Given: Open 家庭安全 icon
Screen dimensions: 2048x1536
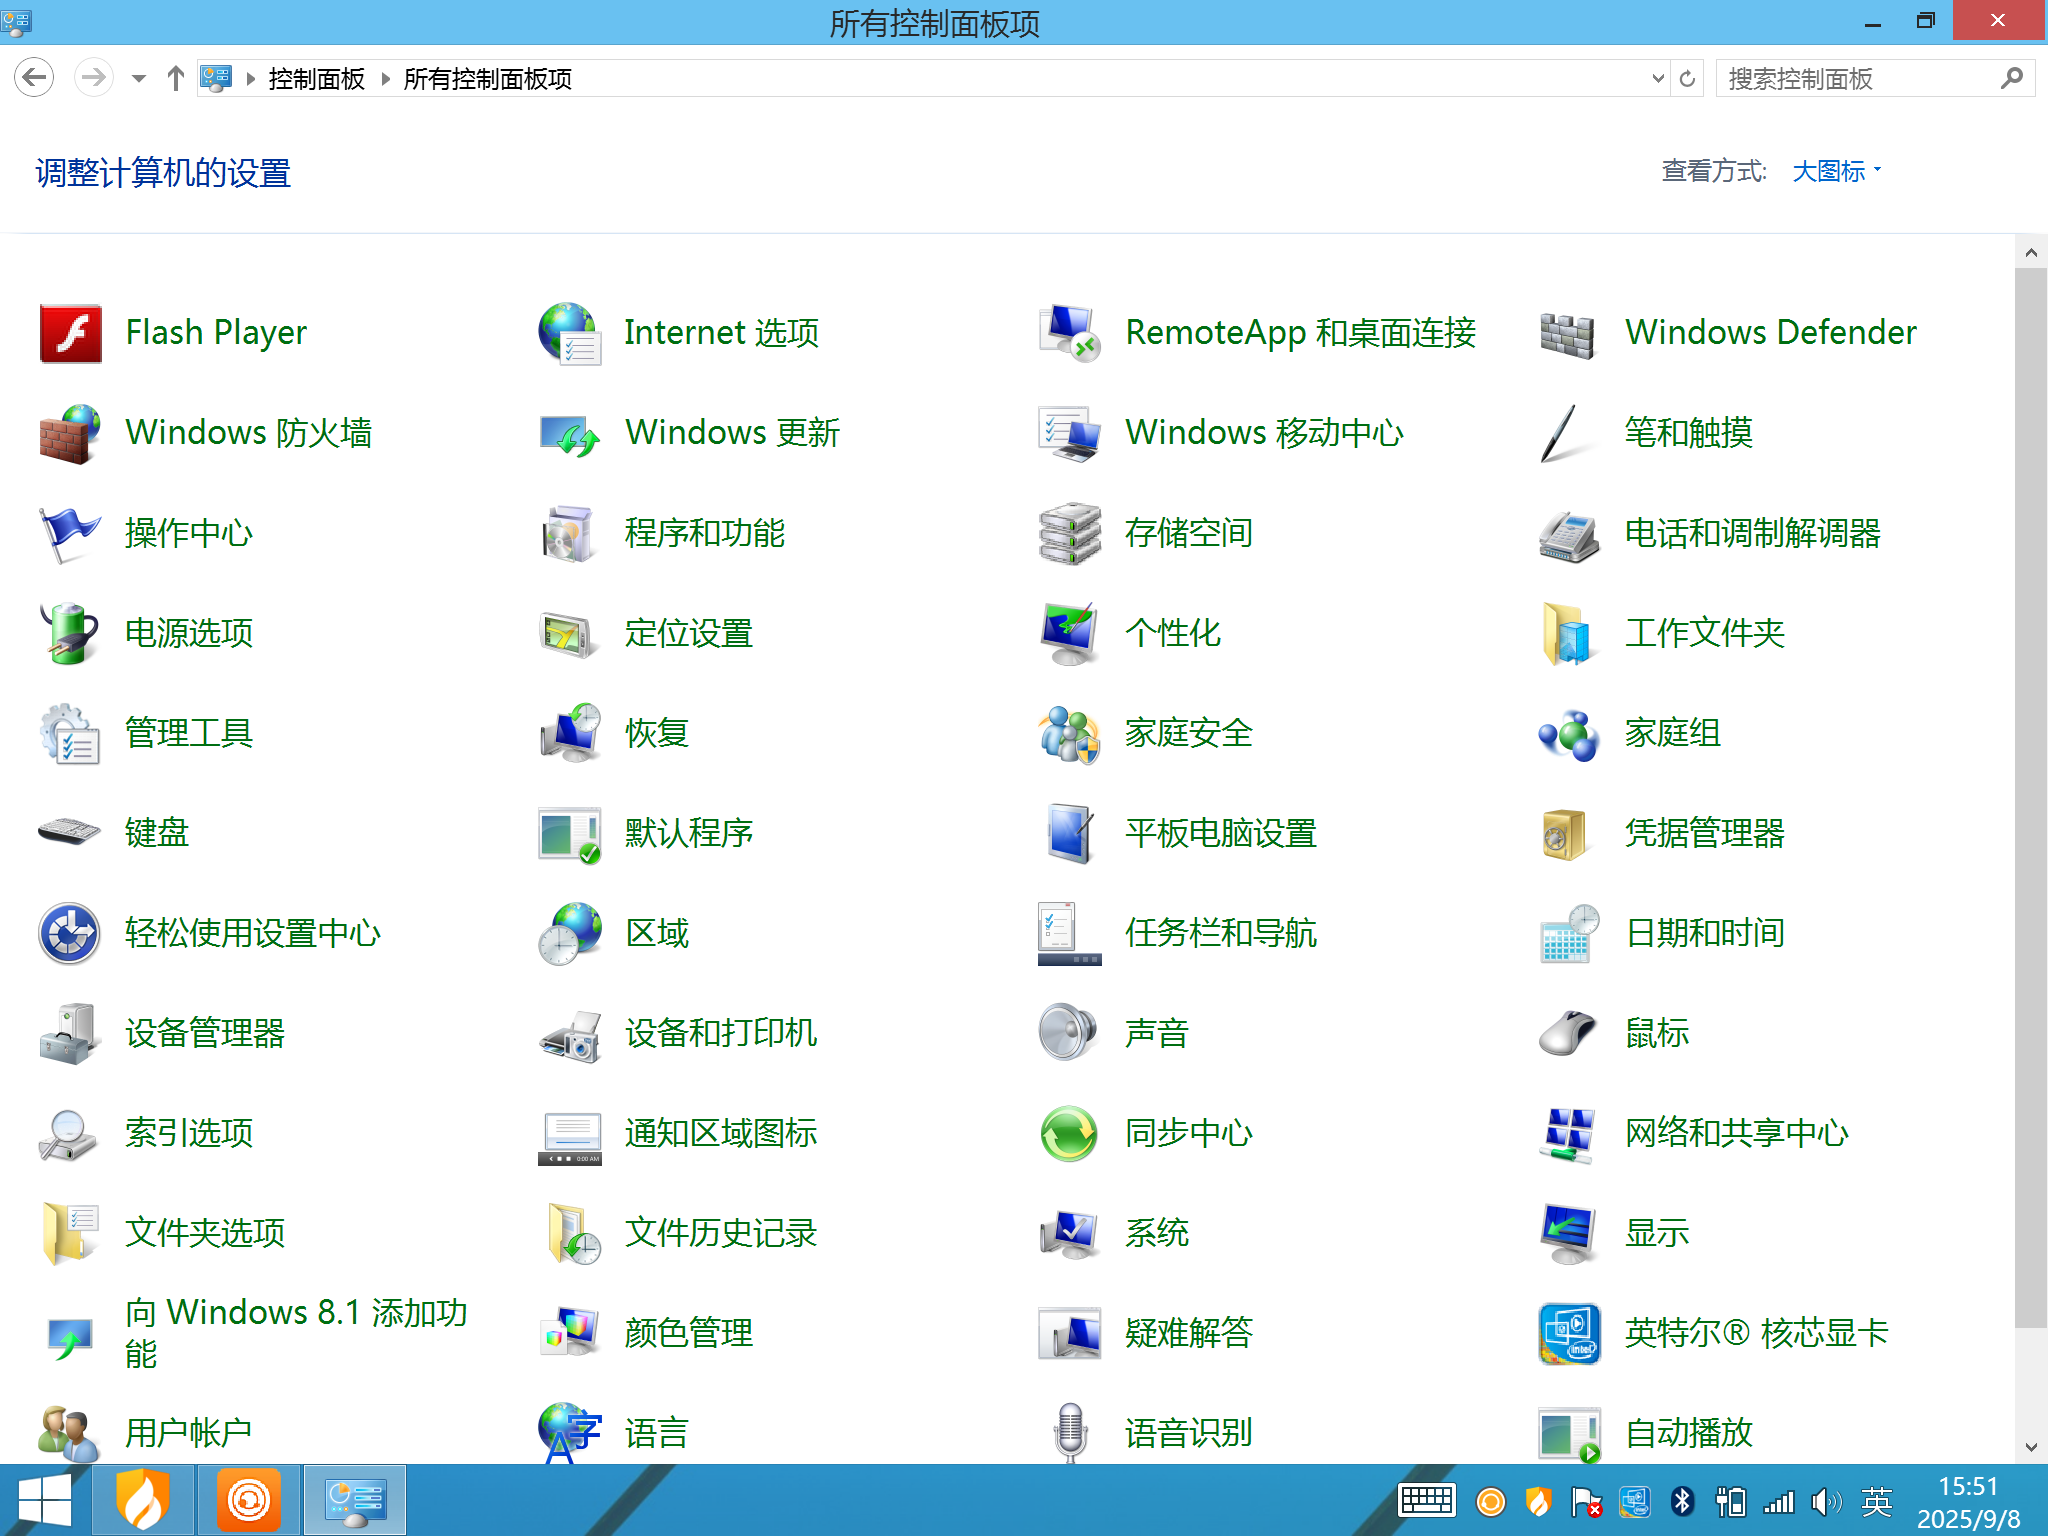Looking at the screenshot, I should coord(1070,733).
